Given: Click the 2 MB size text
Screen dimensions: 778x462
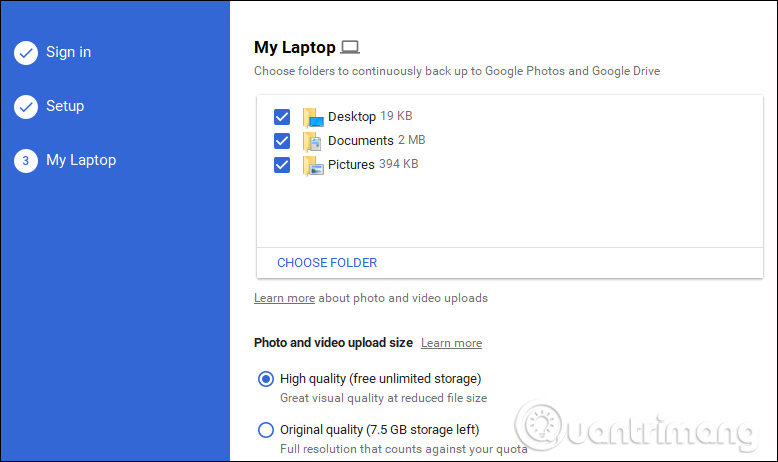Looking at the screenshot, I should pos(411,140).
